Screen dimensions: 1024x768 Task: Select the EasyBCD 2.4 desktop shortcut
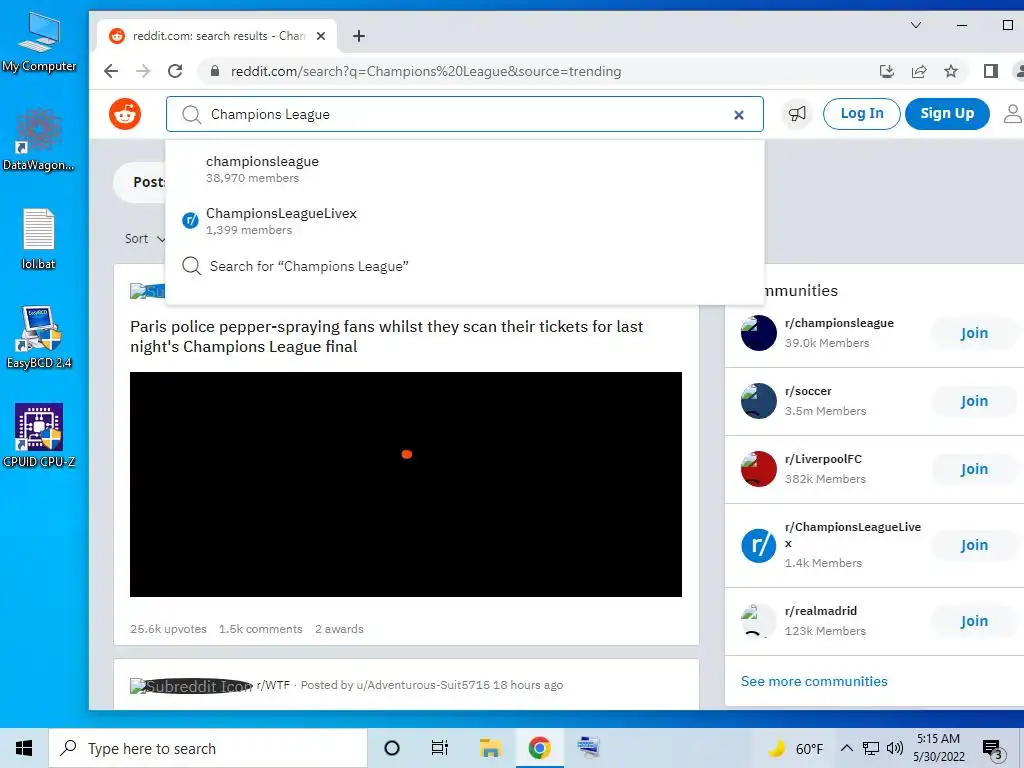(x=39, y=337)
